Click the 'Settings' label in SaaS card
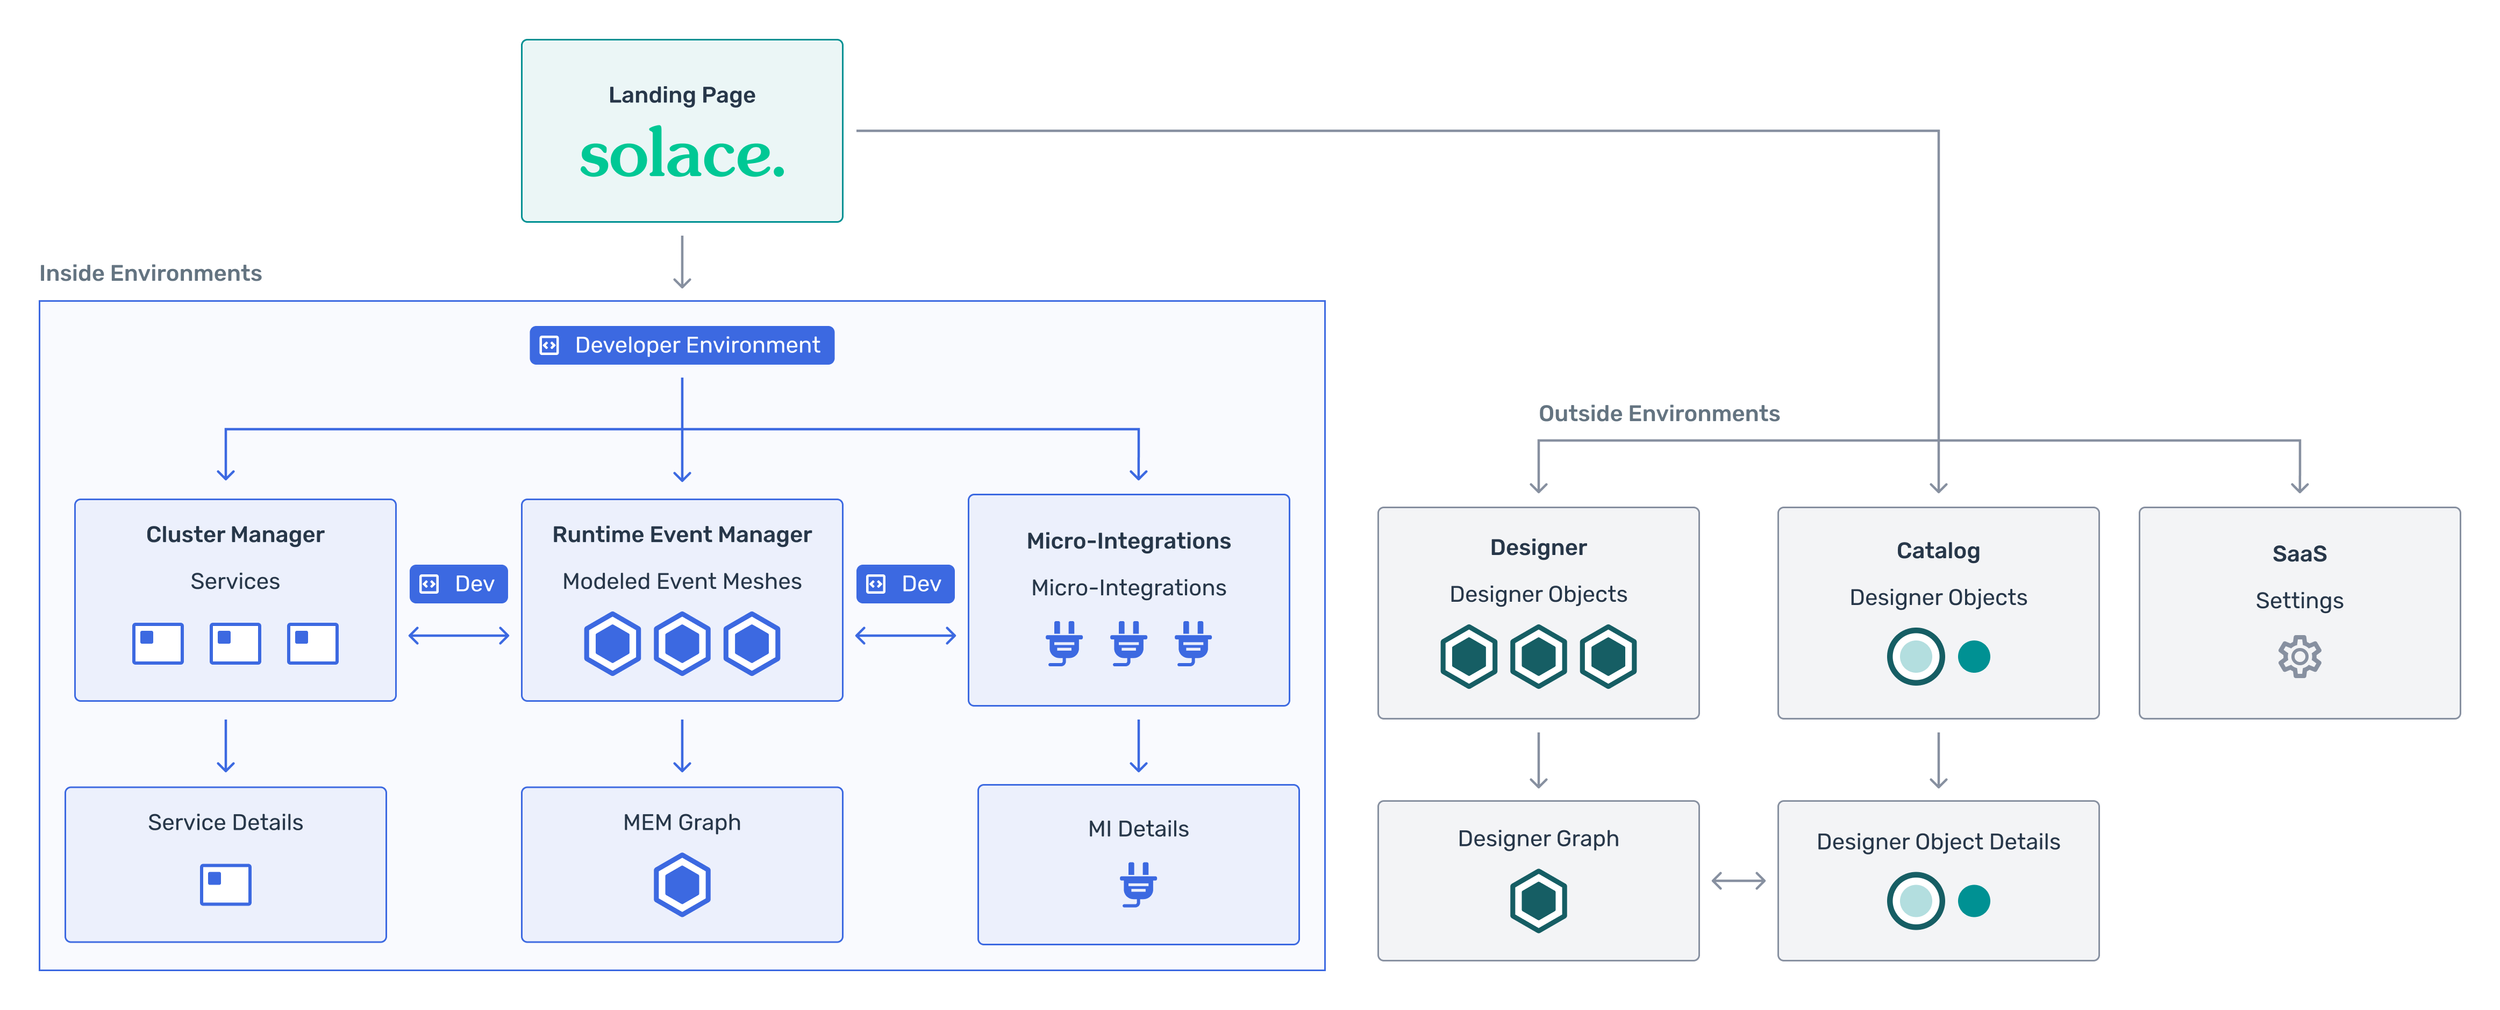Viewport: 2500px width, 1010px height. 2300,600
